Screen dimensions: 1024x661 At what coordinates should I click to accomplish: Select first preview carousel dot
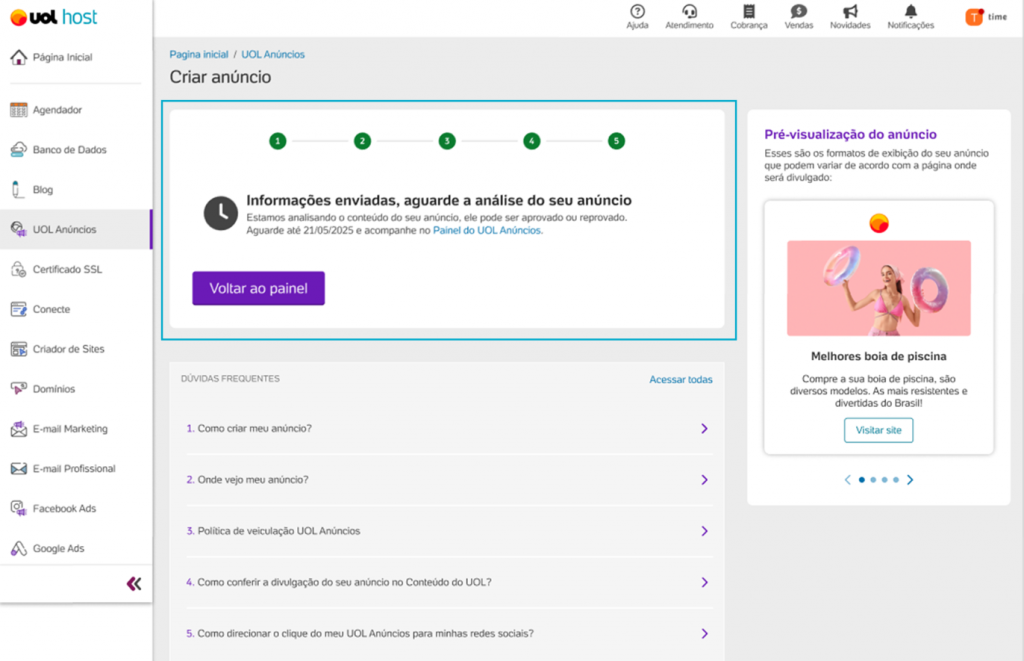(x=861, y=479)
